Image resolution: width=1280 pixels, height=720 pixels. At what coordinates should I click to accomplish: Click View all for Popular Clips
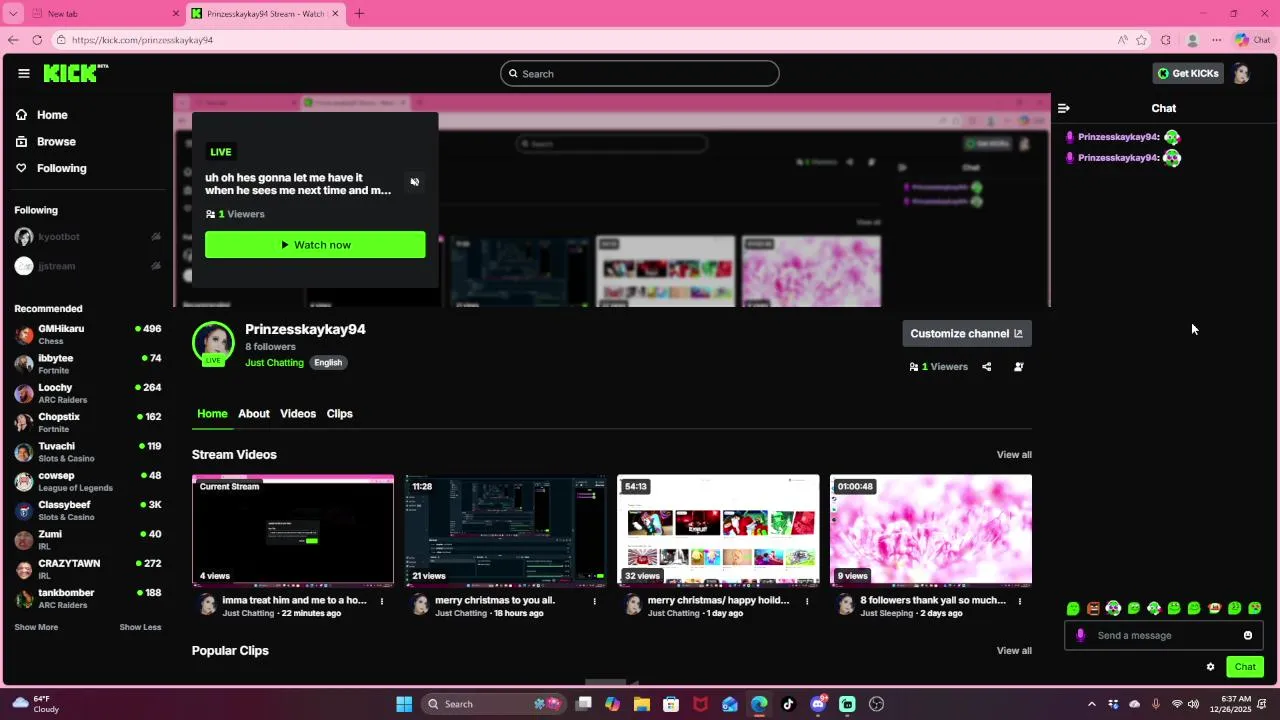point(1014,651)
